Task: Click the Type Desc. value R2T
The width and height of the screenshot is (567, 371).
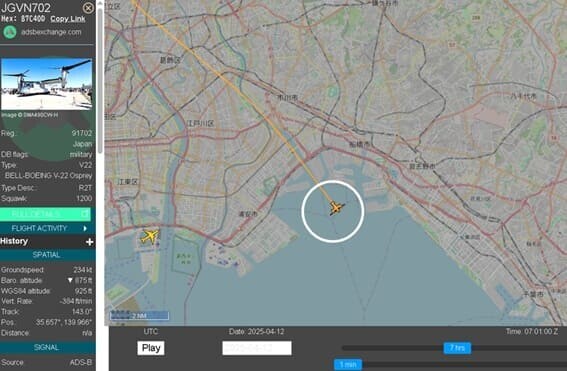Action: click(85, 188)
